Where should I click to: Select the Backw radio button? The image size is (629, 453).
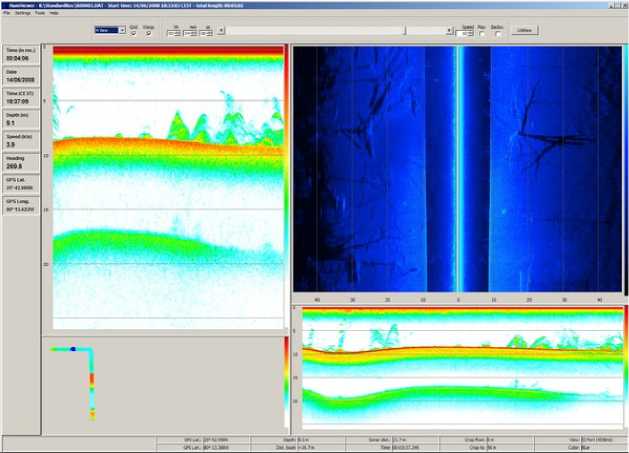(x=497, y=34)
